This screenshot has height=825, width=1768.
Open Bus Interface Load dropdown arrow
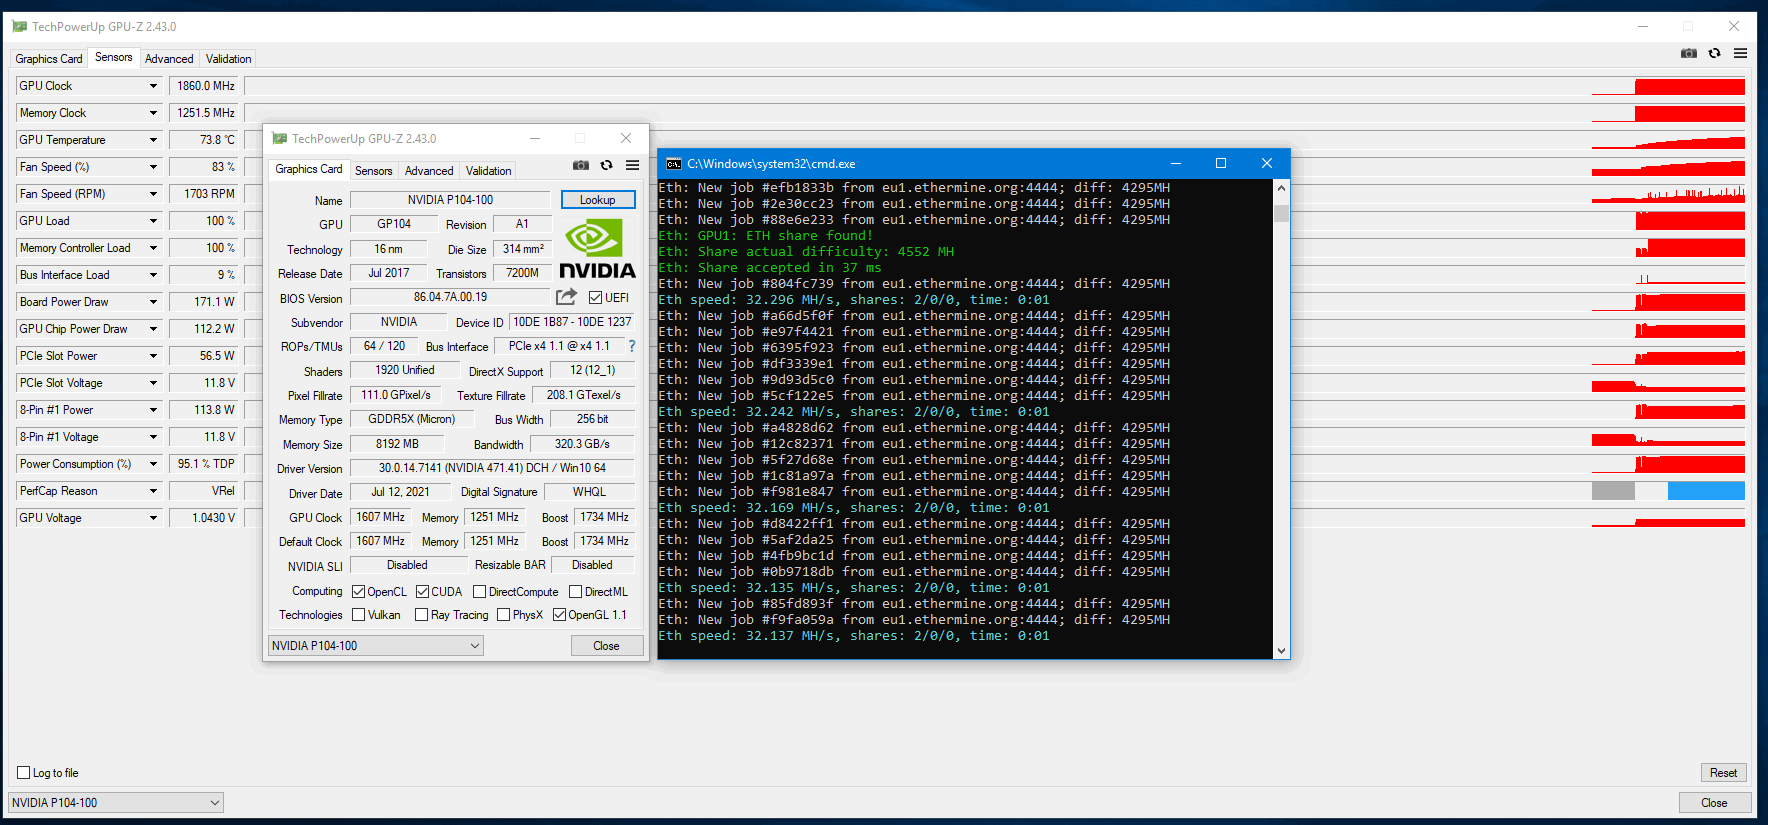click(153, 275)
